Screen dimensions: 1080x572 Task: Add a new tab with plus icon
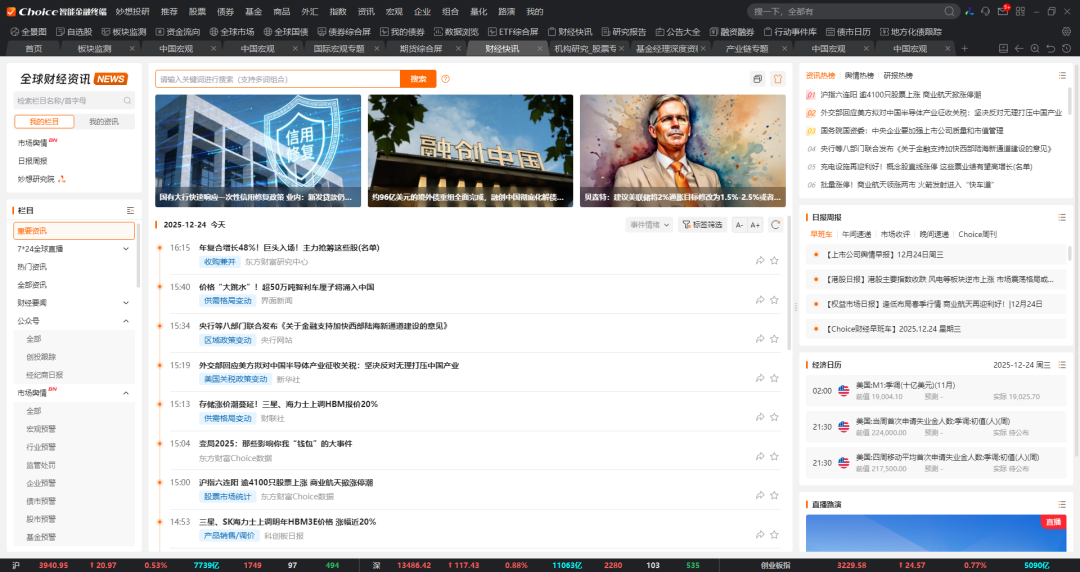click(x=964, y=48)
